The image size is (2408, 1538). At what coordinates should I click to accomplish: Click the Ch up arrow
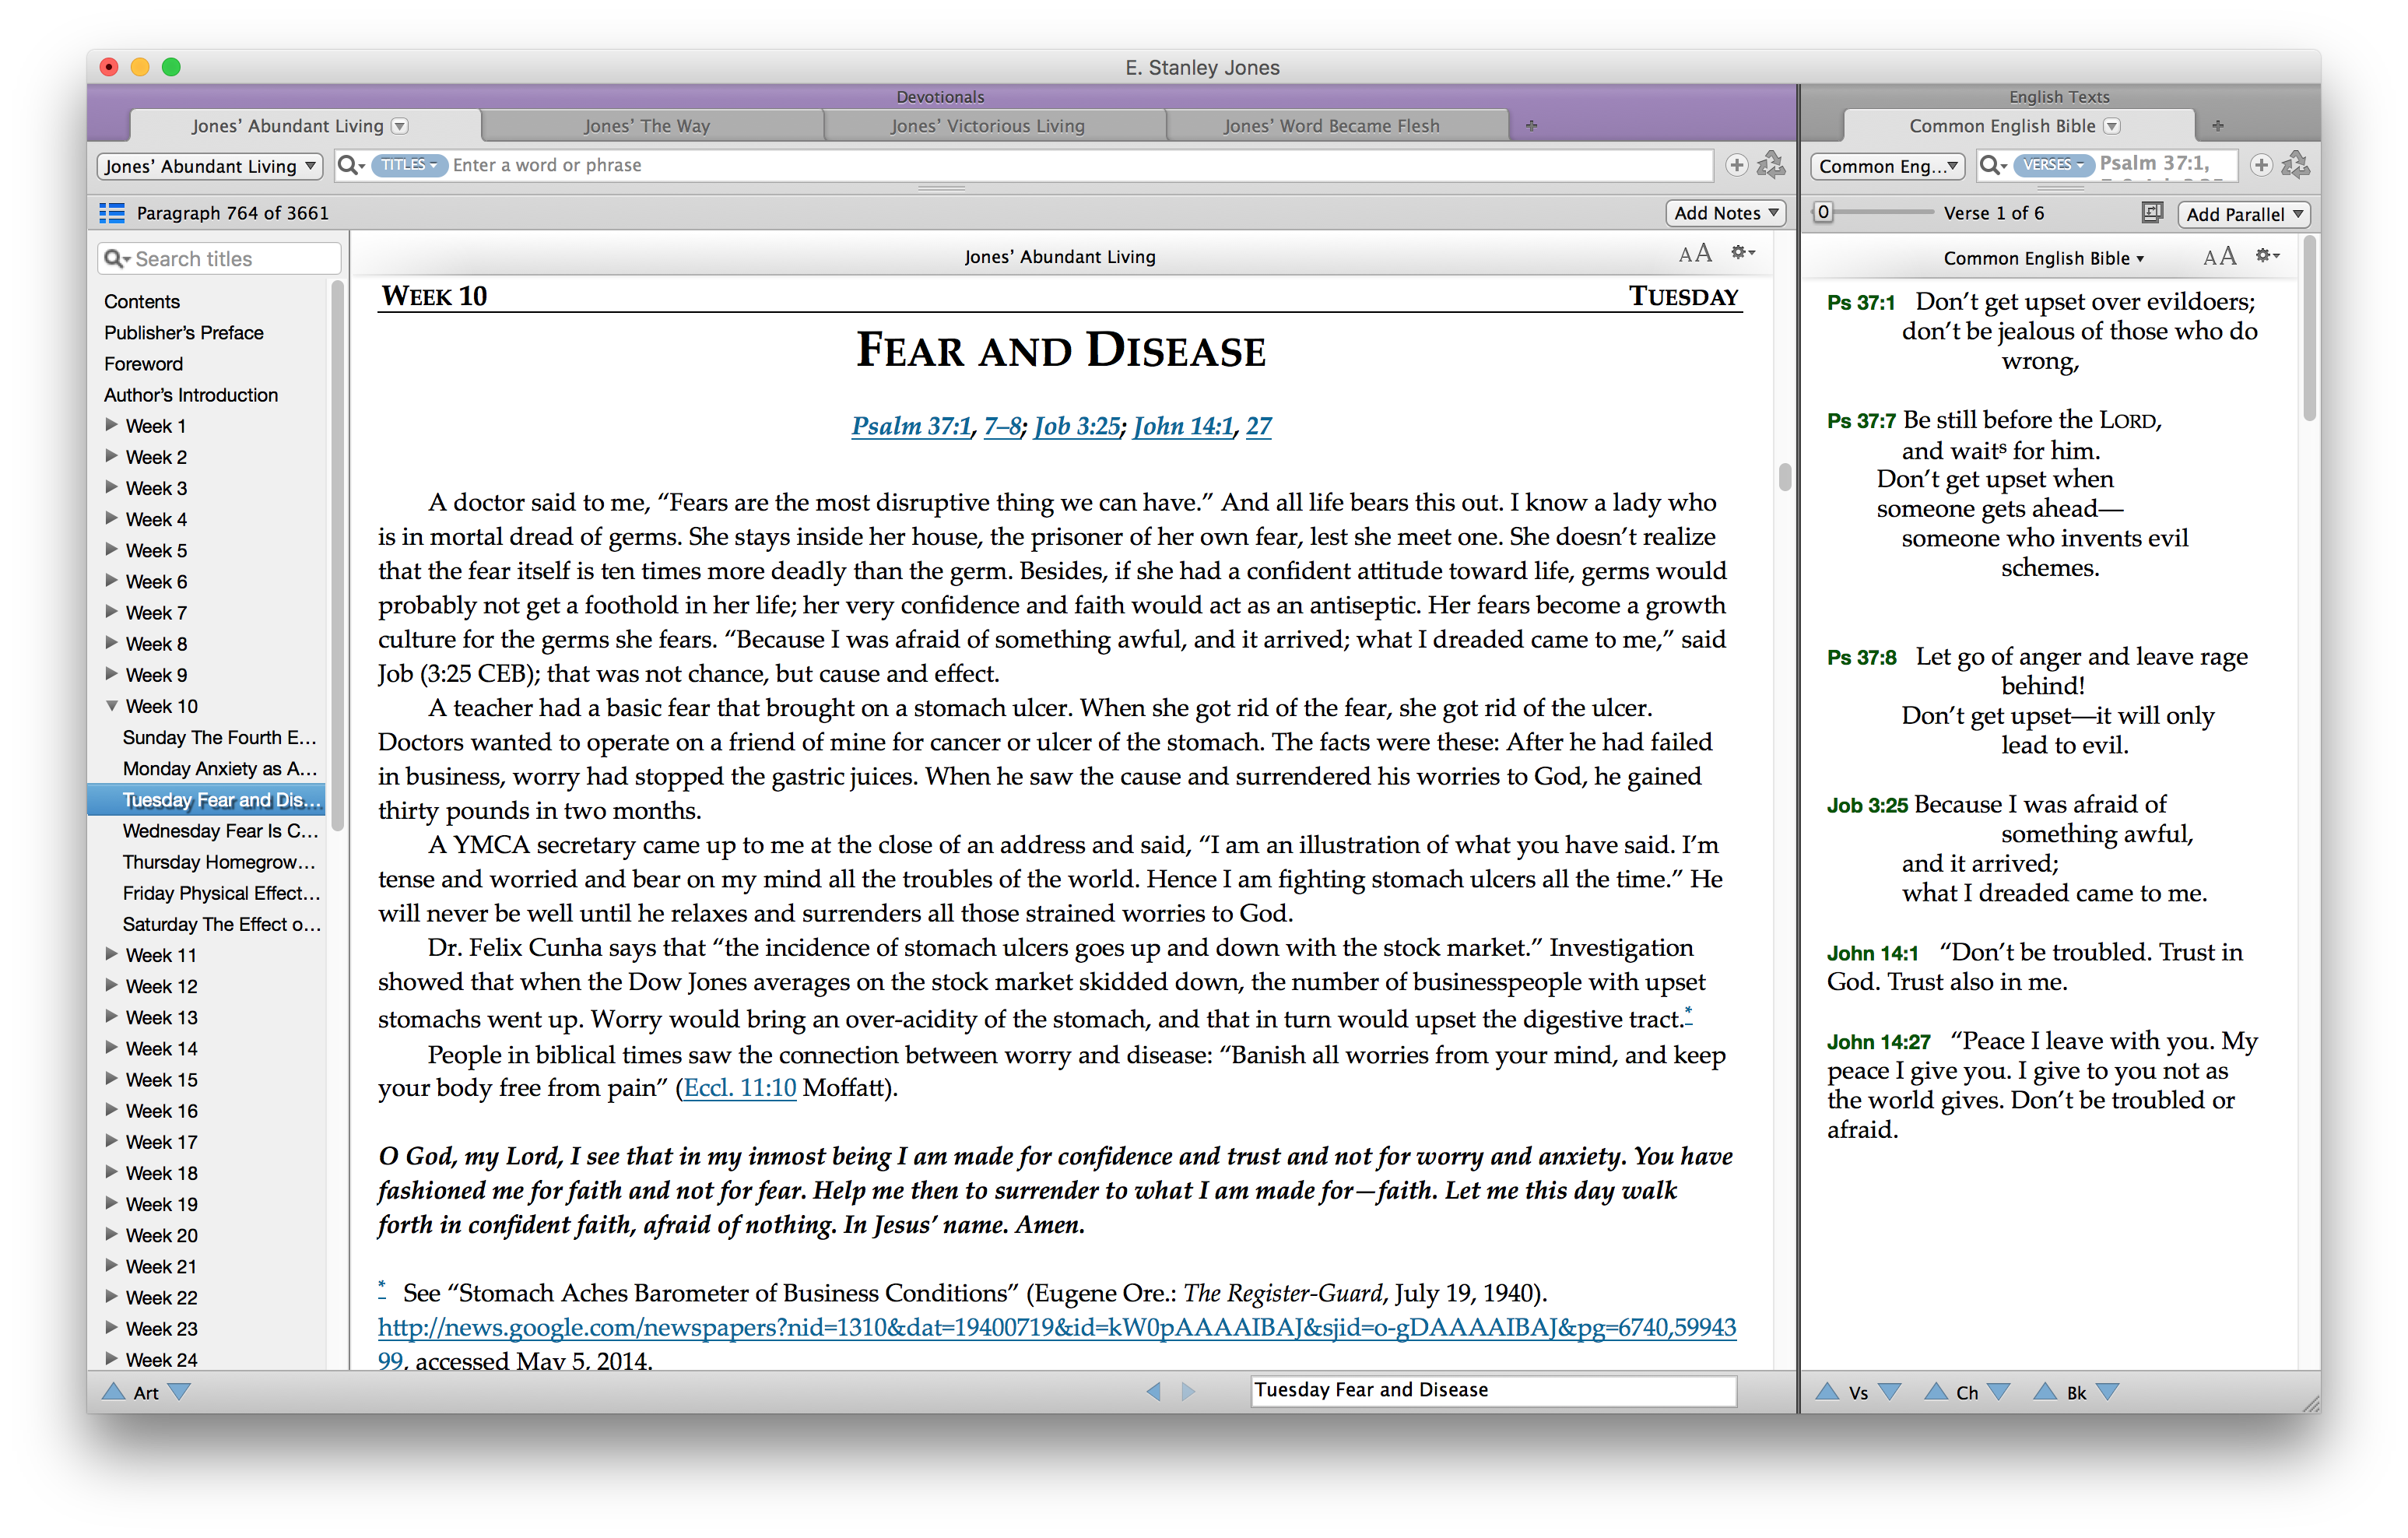coord(1936,1391)
